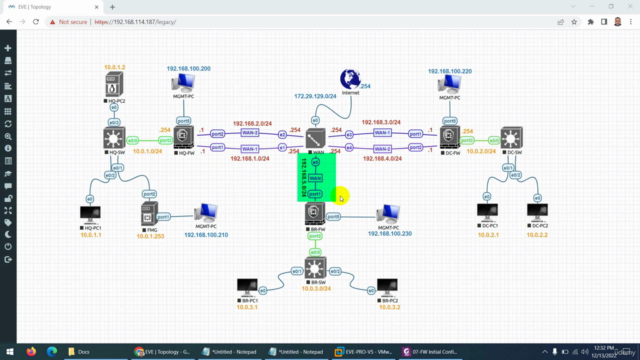
Task: Select MGMT-PC node labeled 192.168.100.200
Action: pyautogui.click(x=183, y=83)
